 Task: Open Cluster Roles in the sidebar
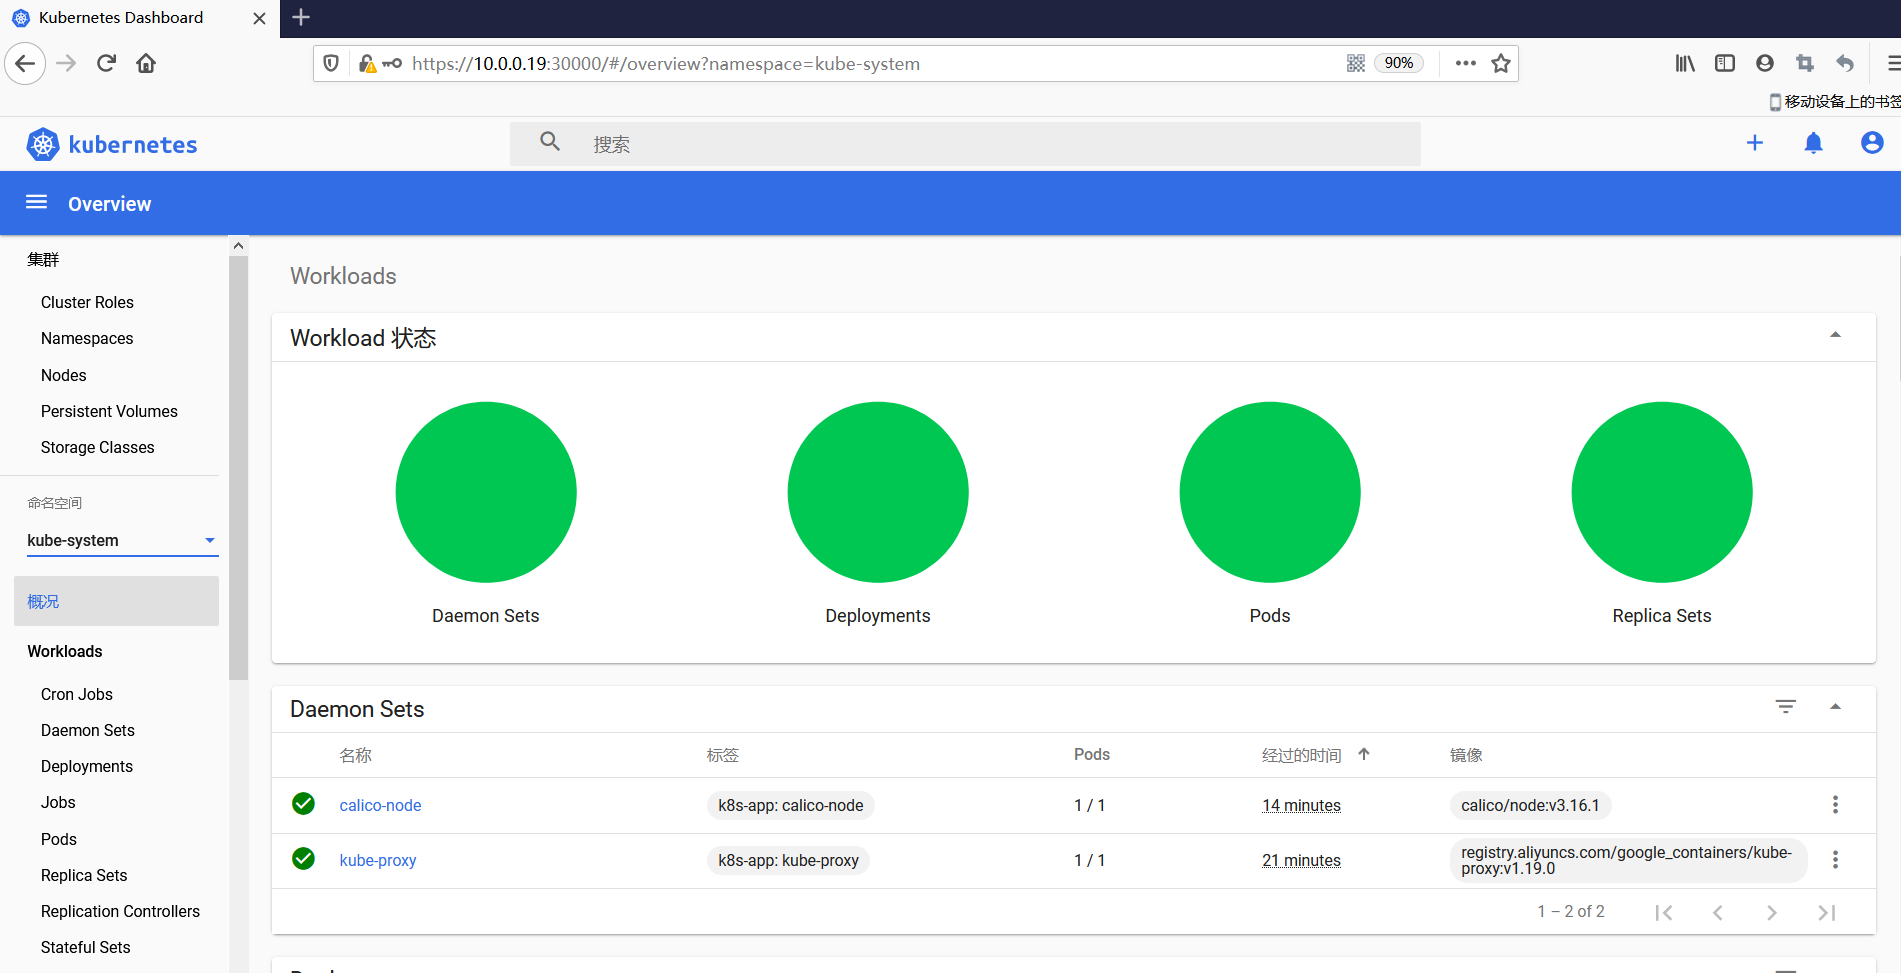(x=87, y=302)
